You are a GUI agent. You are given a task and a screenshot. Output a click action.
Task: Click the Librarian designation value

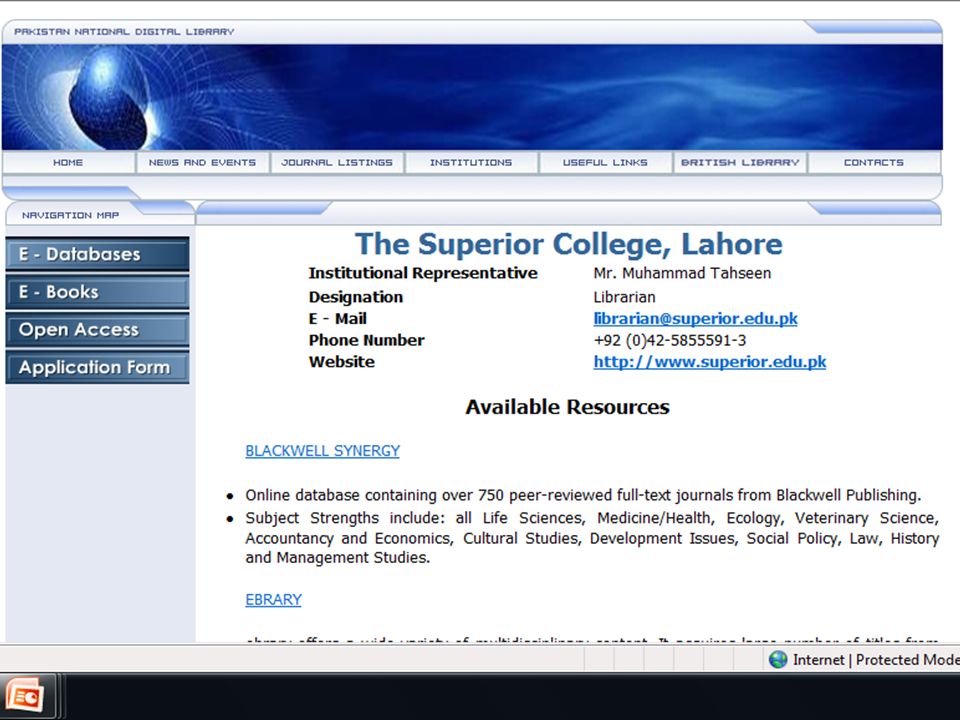tap(624, 298)
